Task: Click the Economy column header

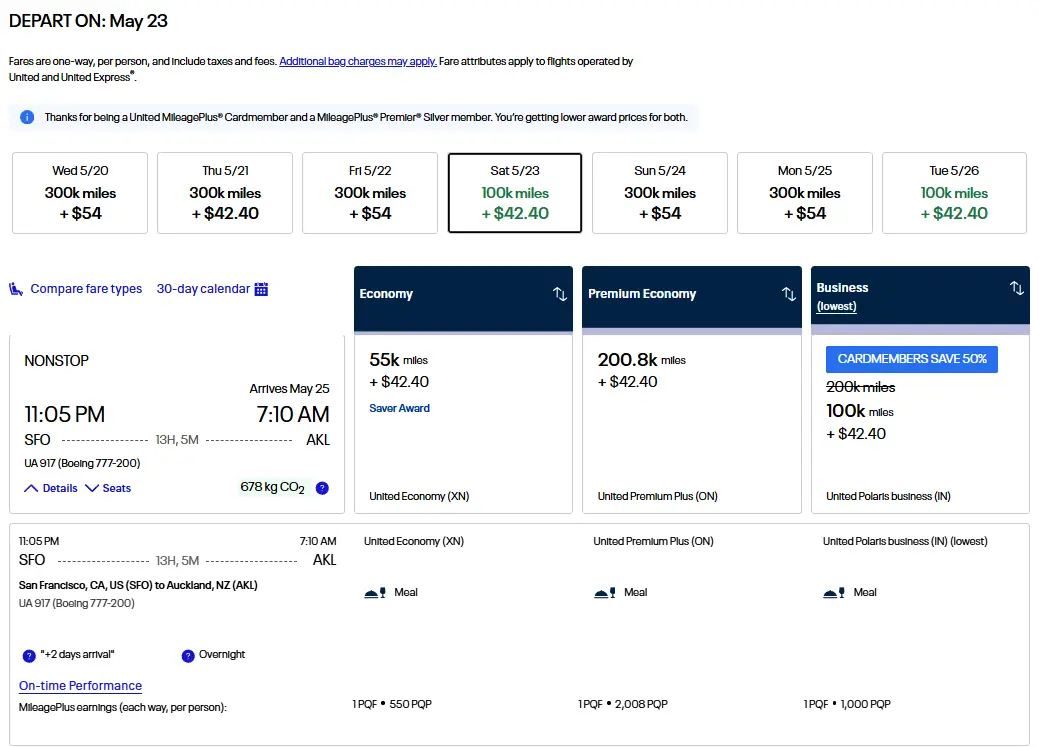Action: (463, 298)
